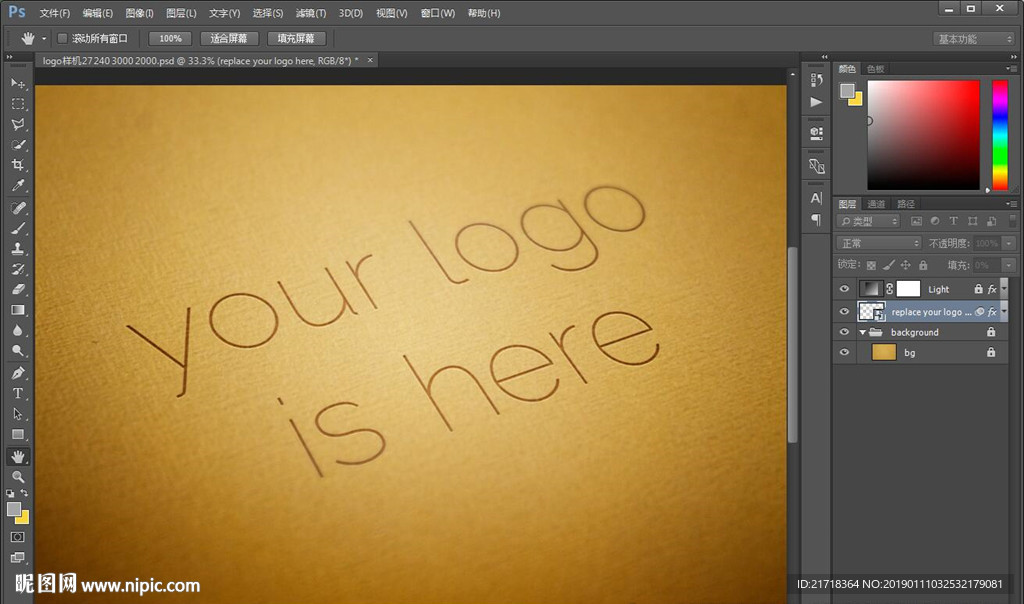The height and width of the screenshot is (604, 1024).
Task: Open the Paragraph panel icon
Action: click(x=816, y=219)
